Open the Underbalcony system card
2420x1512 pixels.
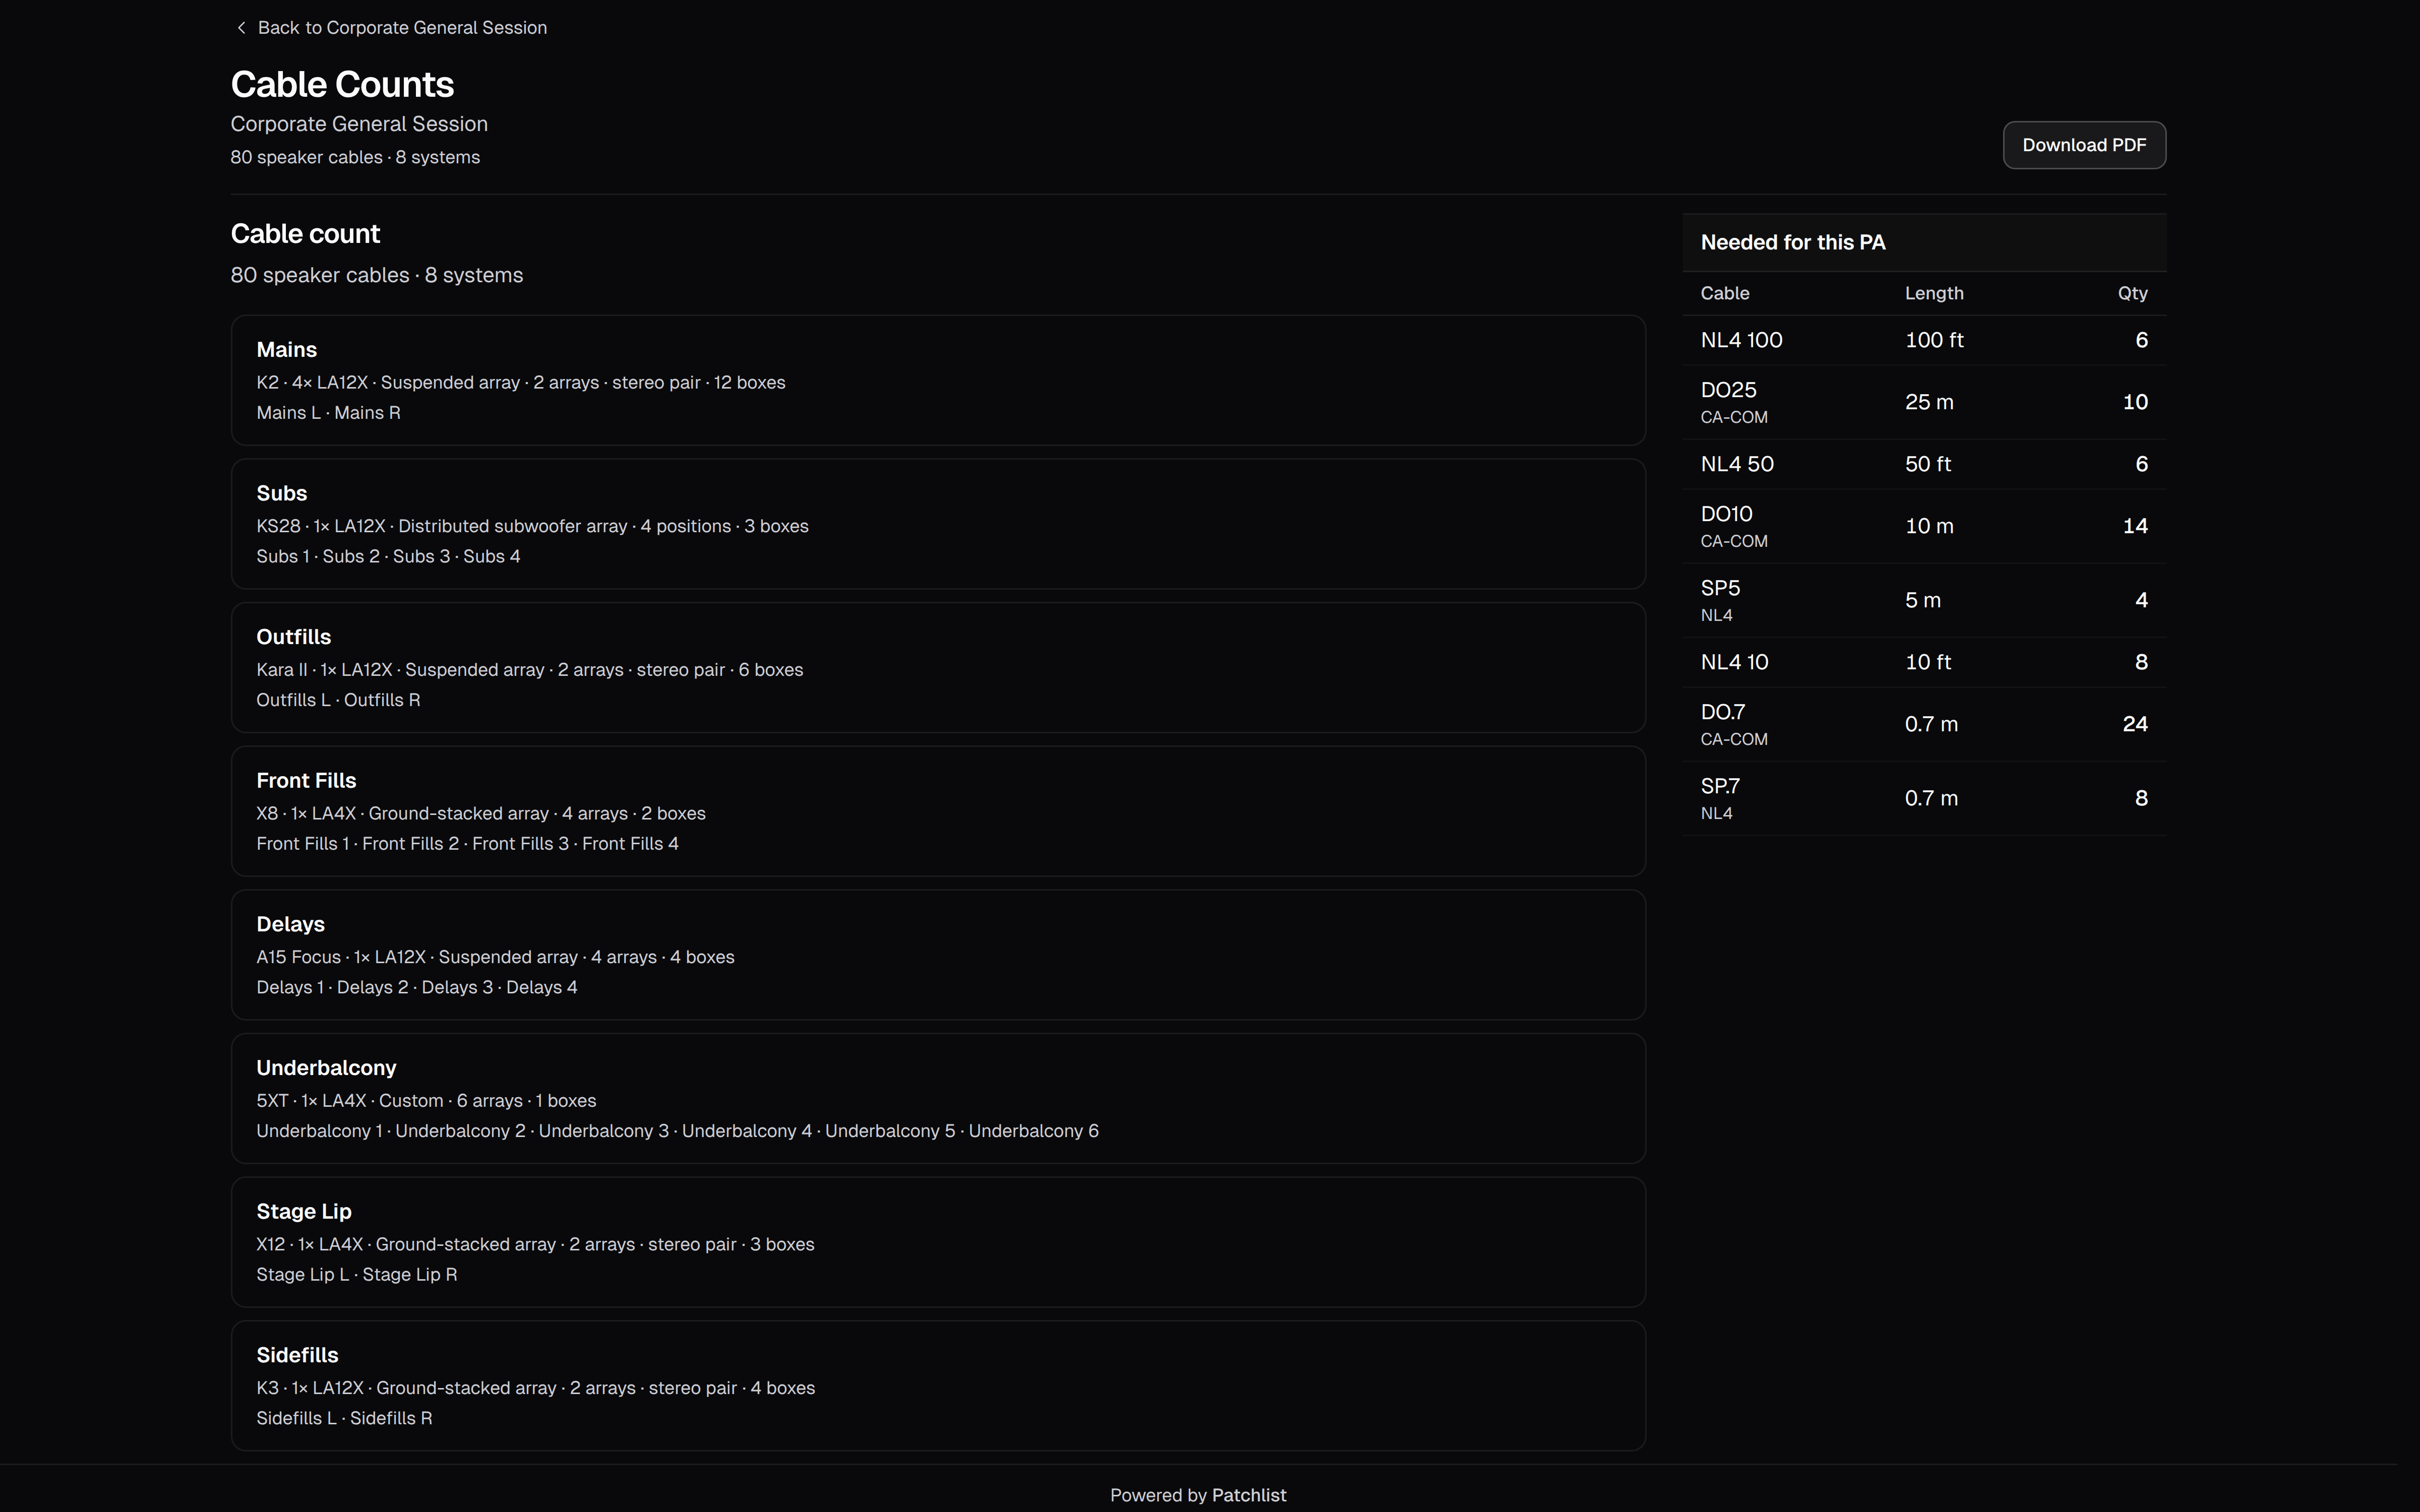938,1098
